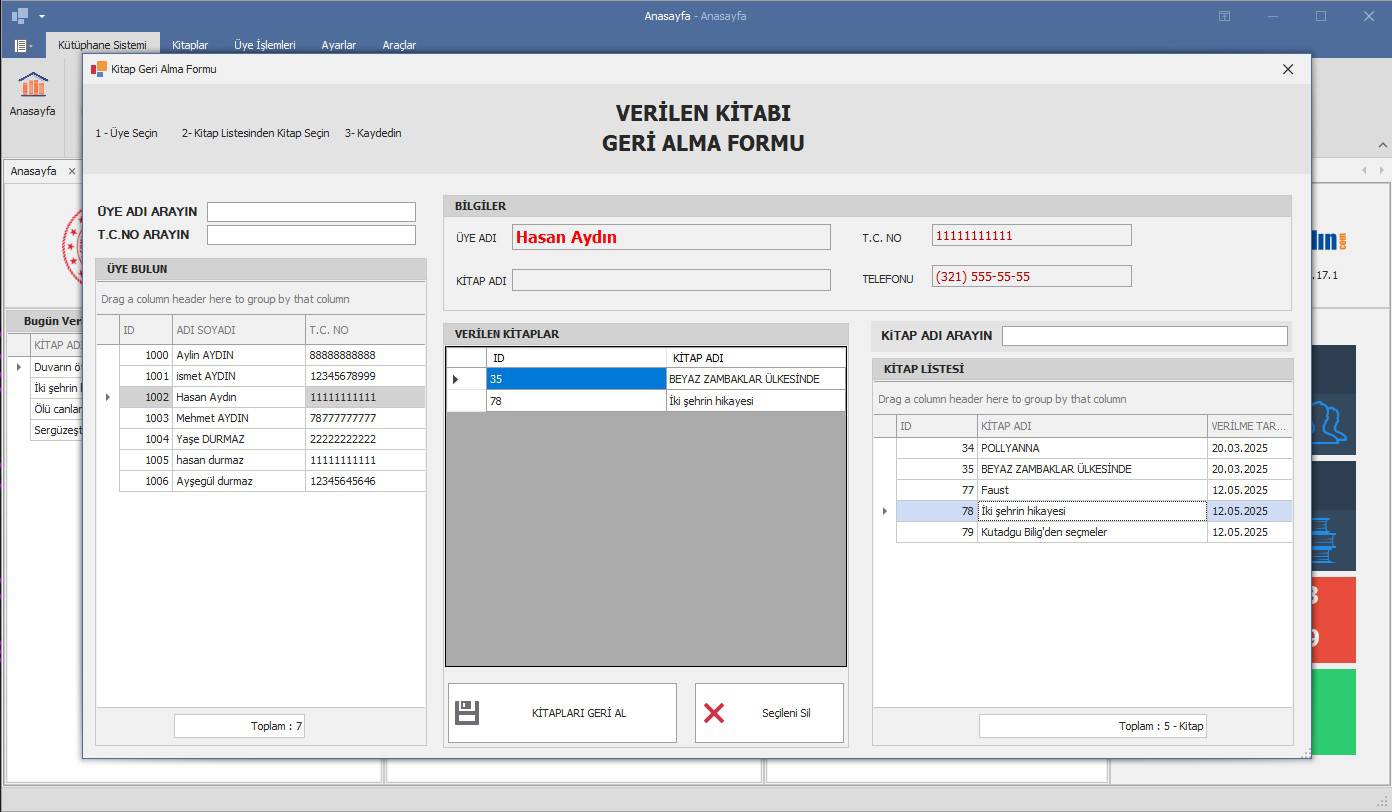Collapse the ribbon using the chevron

tap(1383, 146)
